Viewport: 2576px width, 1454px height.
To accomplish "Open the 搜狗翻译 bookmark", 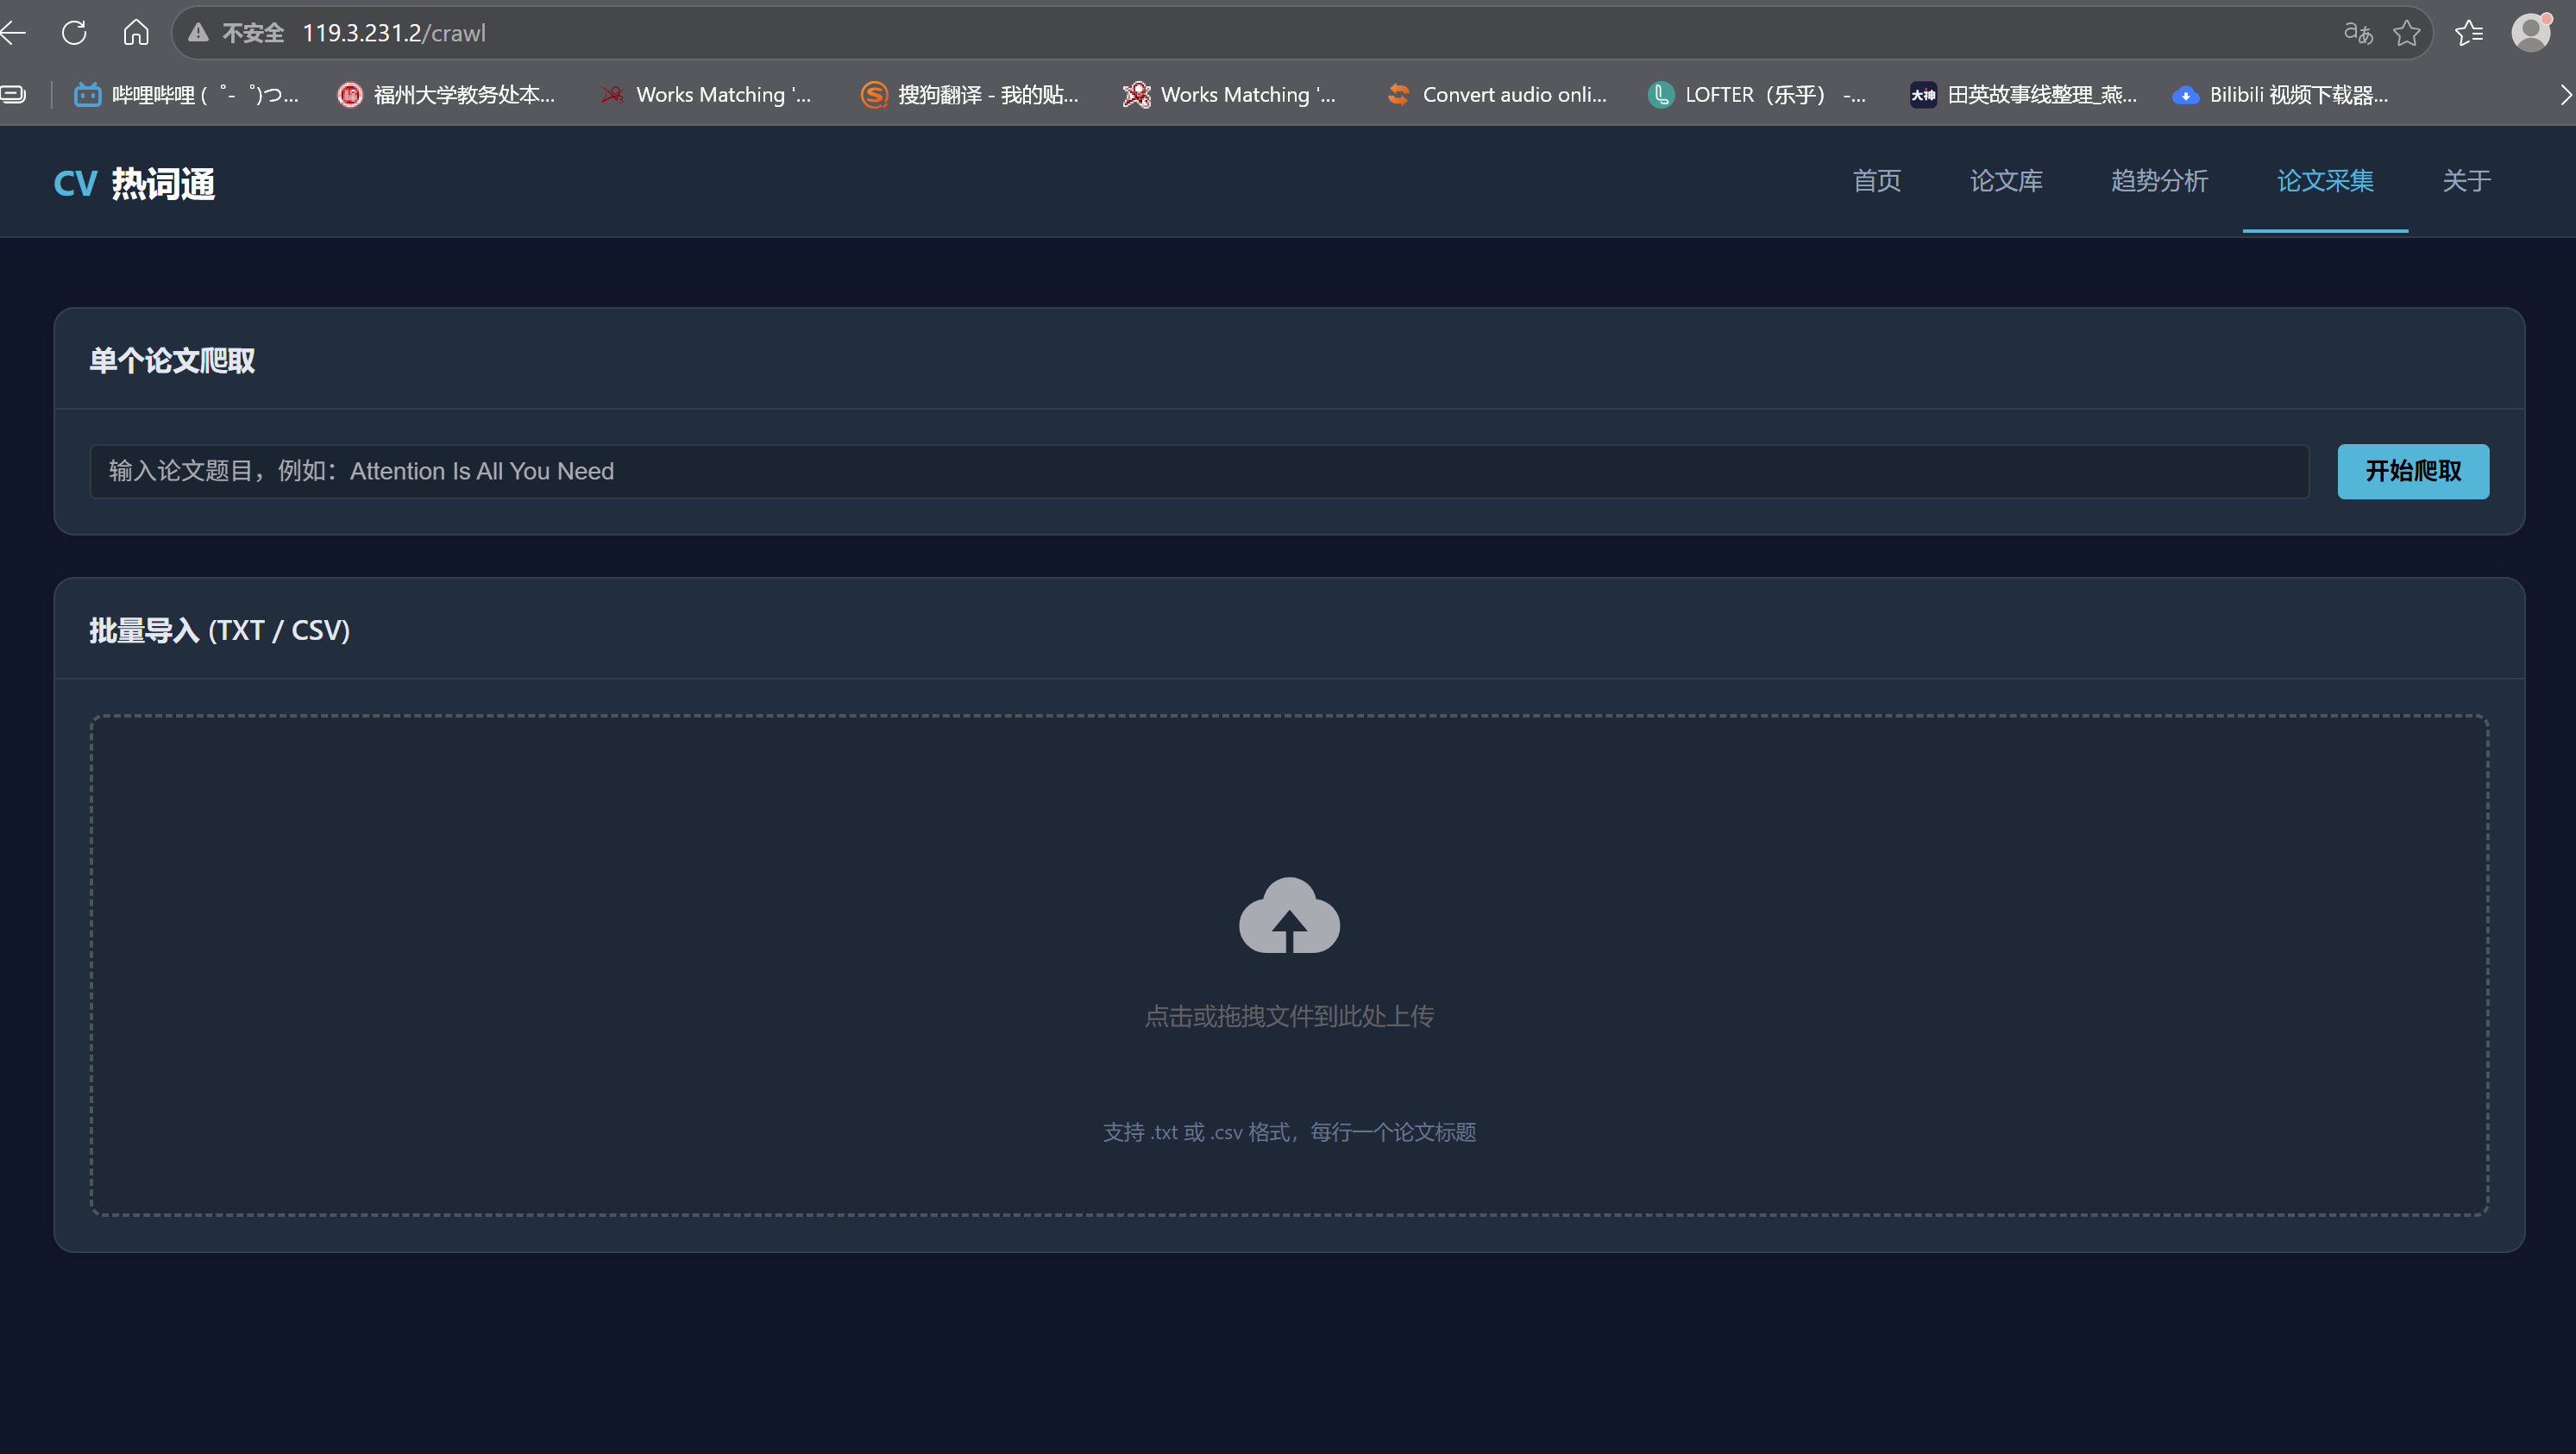I will pos(970,95).
